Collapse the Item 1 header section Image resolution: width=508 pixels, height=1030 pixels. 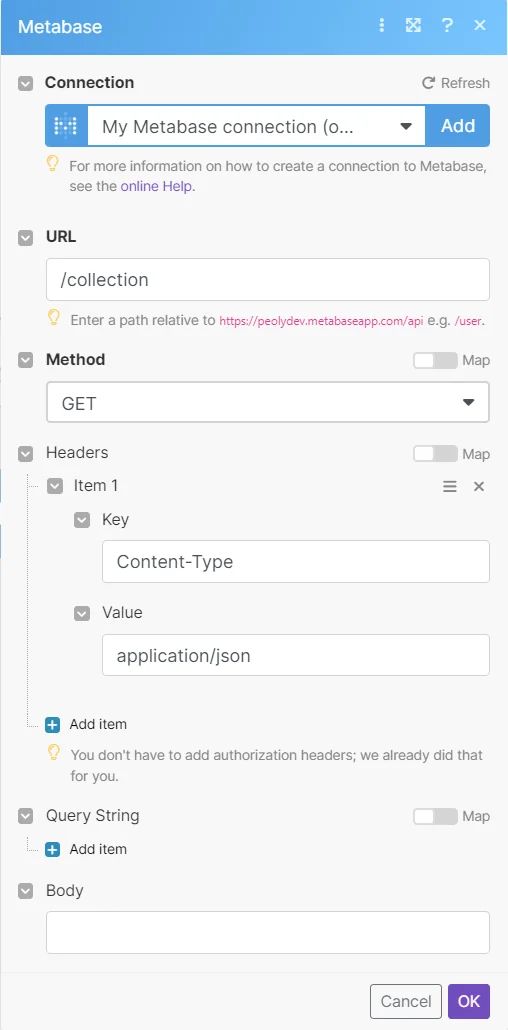coord(55,487)
